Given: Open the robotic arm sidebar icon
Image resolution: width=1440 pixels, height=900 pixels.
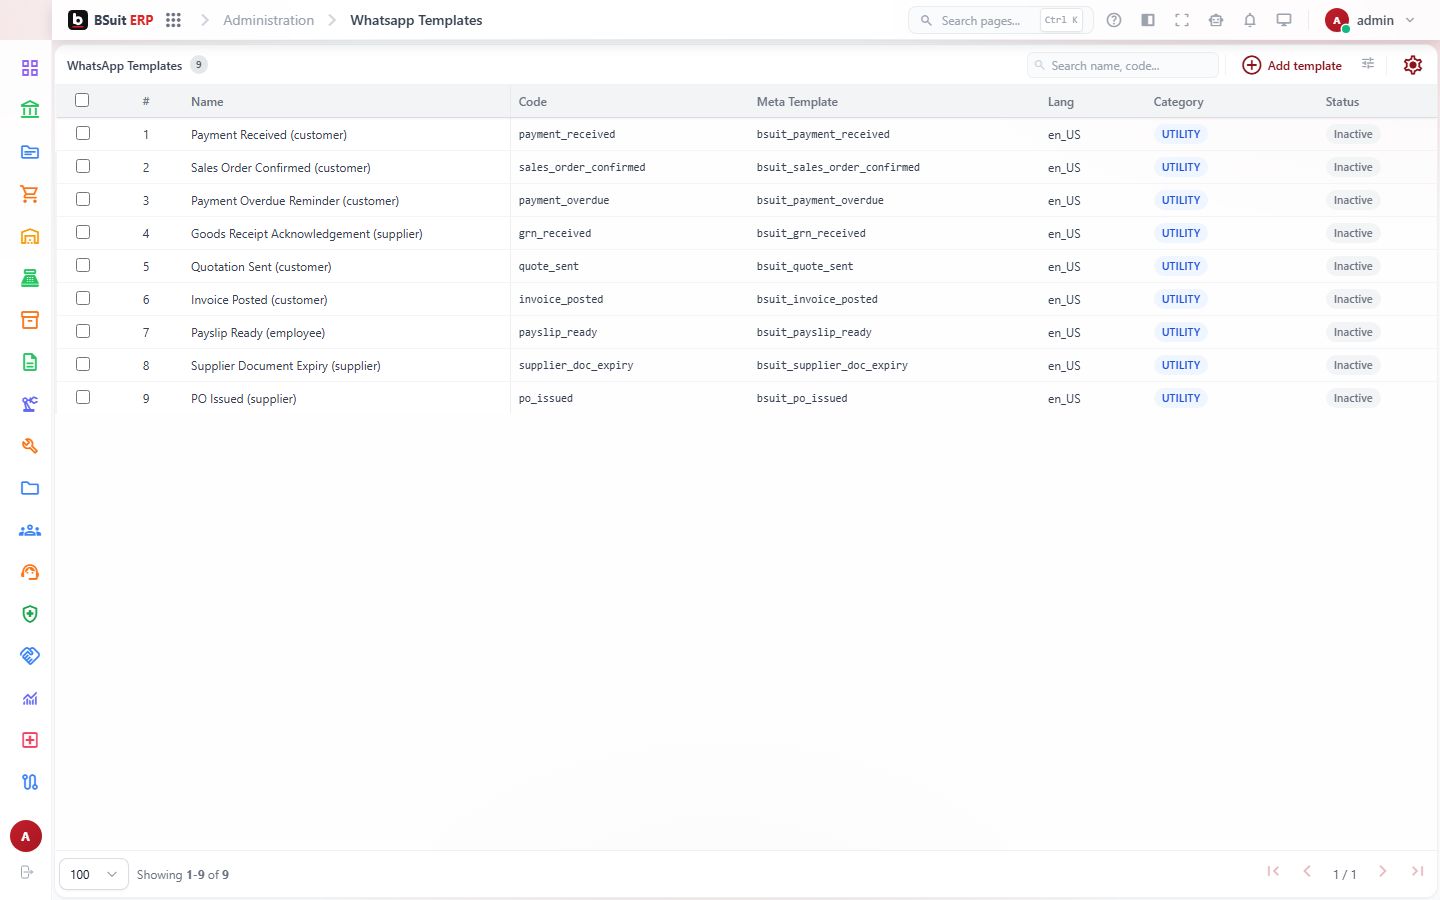Looking at the screenshot, I should 30,404.
